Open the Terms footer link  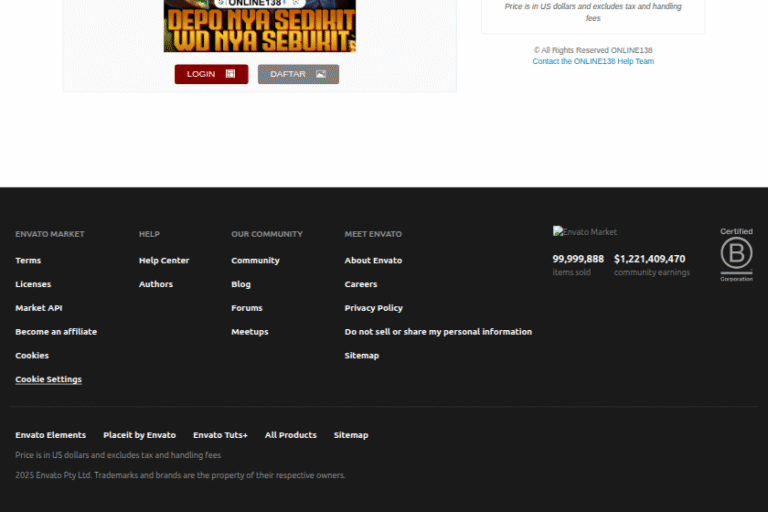28,261
